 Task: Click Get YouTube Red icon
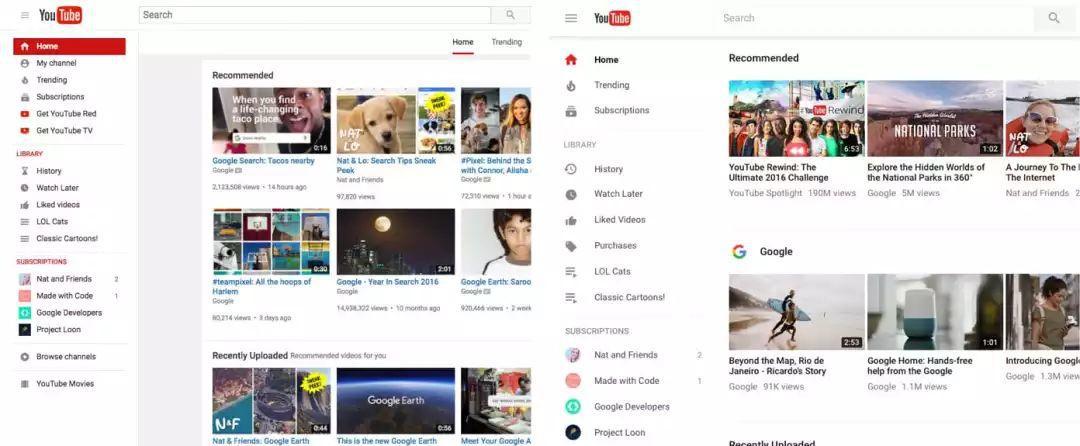tap(25, 114)
